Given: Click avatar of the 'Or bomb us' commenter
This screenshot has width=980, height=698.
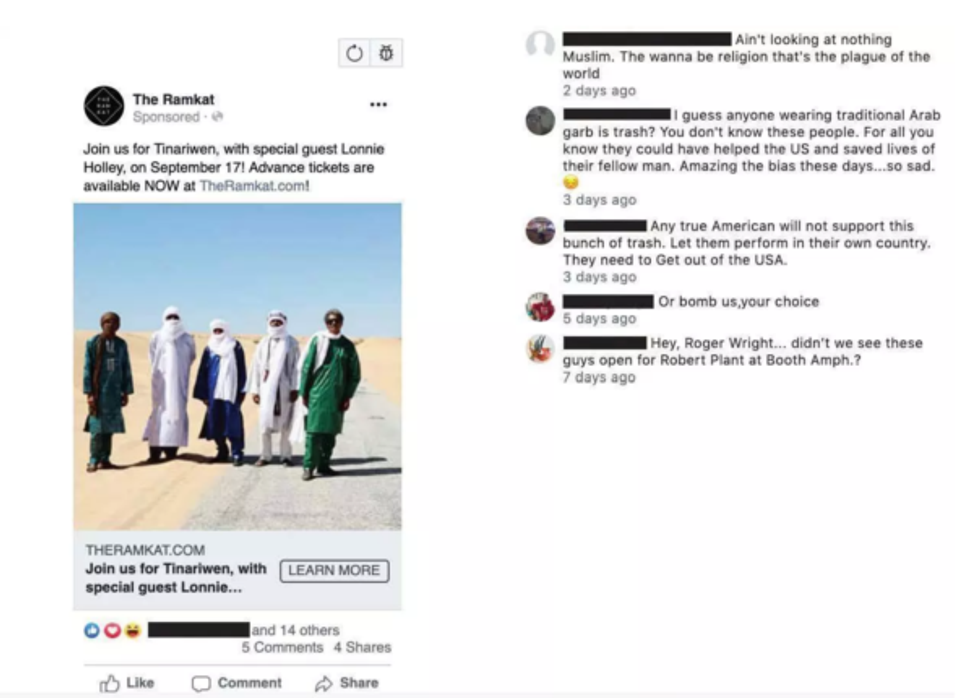Looking at the screenshot, I should click(540, 307).
